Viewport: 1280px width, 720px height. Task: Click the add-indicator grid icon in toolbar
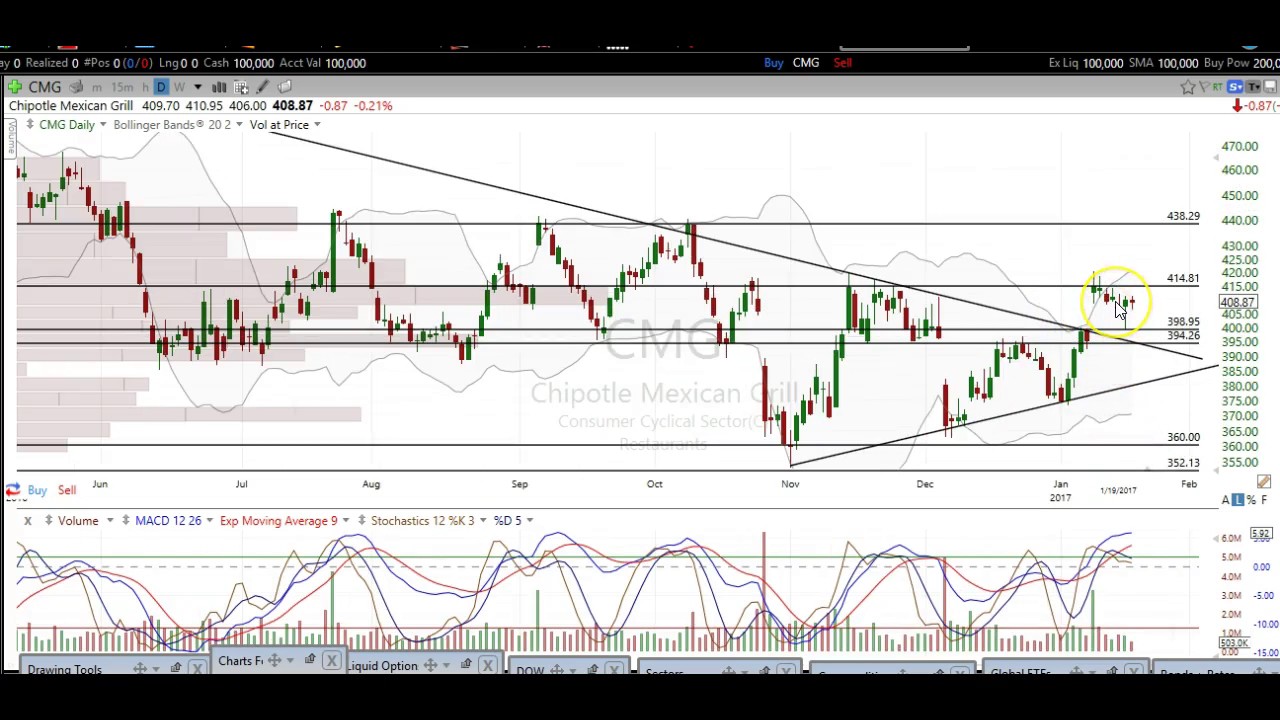[x=241, y=87]
